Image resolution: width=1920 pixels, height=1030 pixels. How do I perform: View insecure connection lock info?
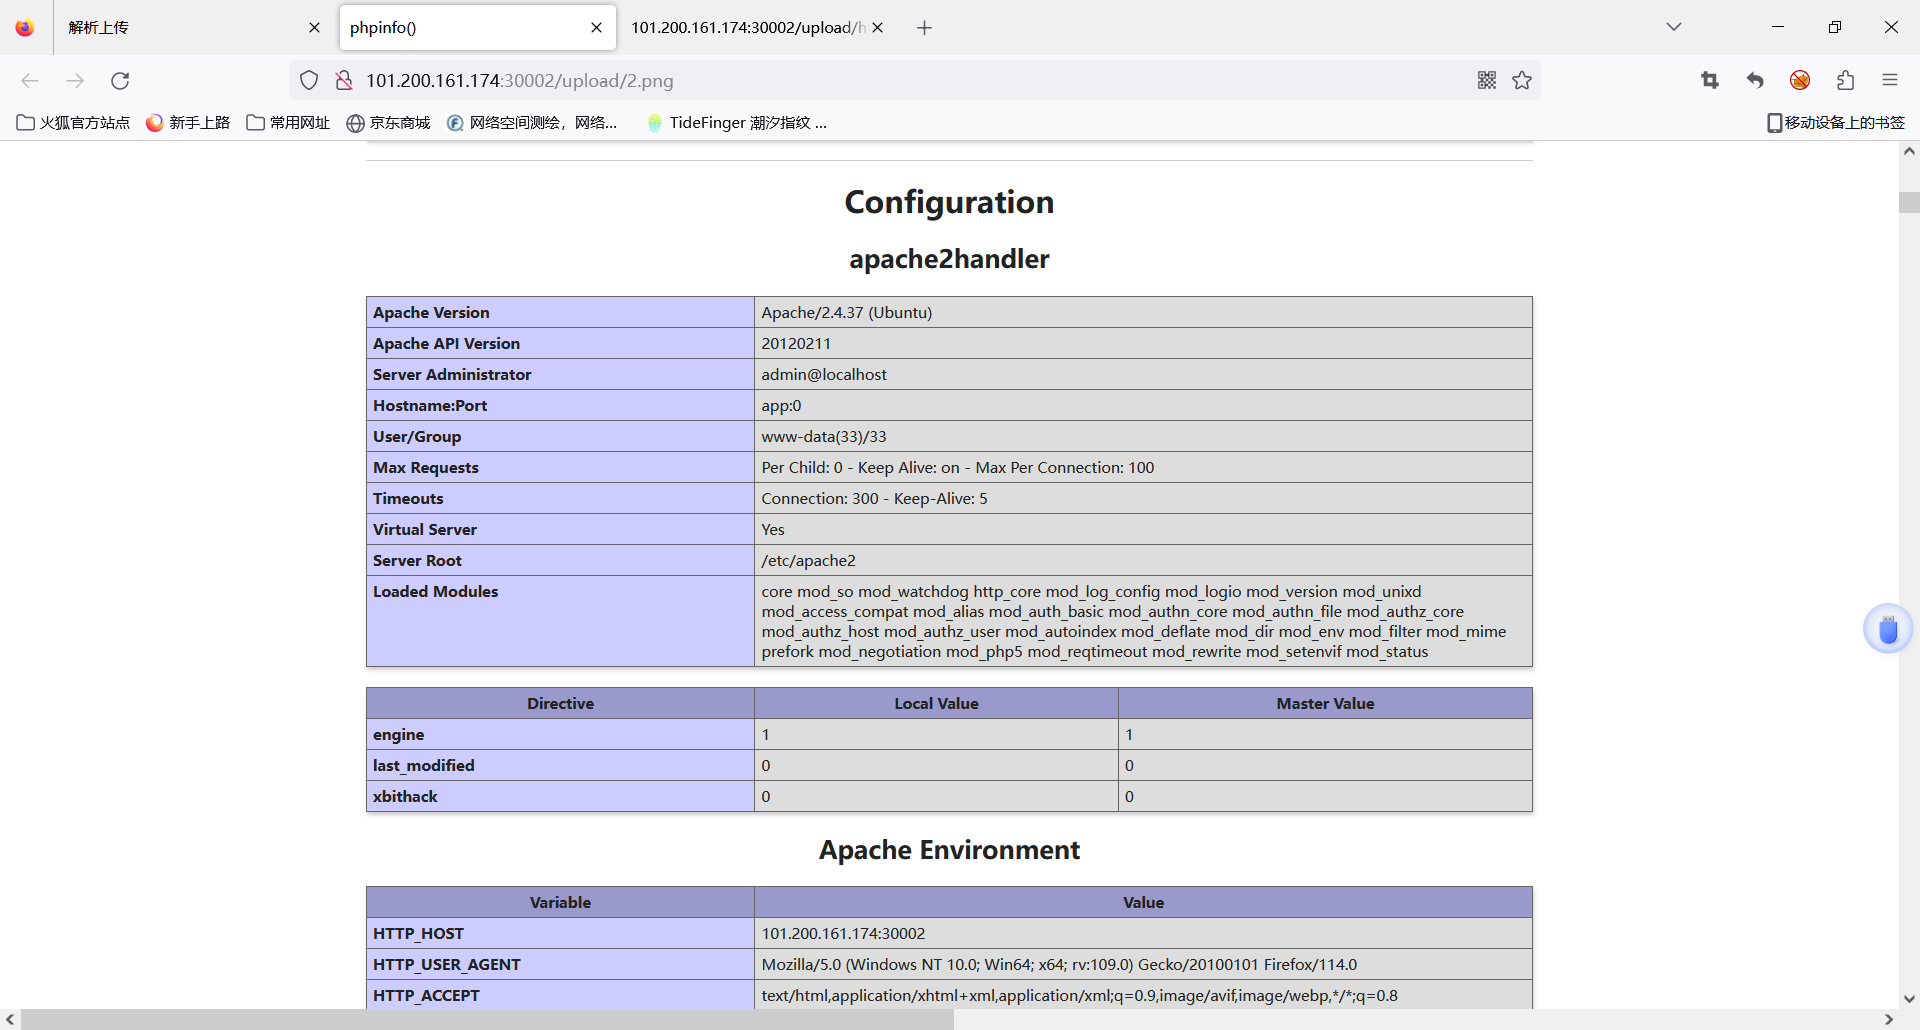pyautogui.click(x=344, y=80)
